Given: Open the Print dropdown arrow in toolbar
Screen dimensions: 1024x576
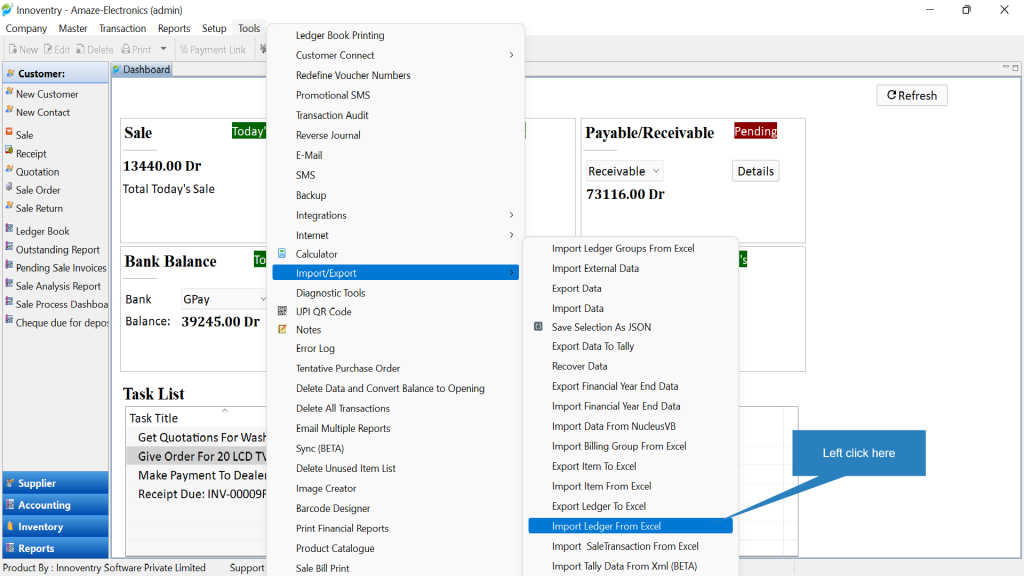Looking at the screenshot, I should pos(163,50).
